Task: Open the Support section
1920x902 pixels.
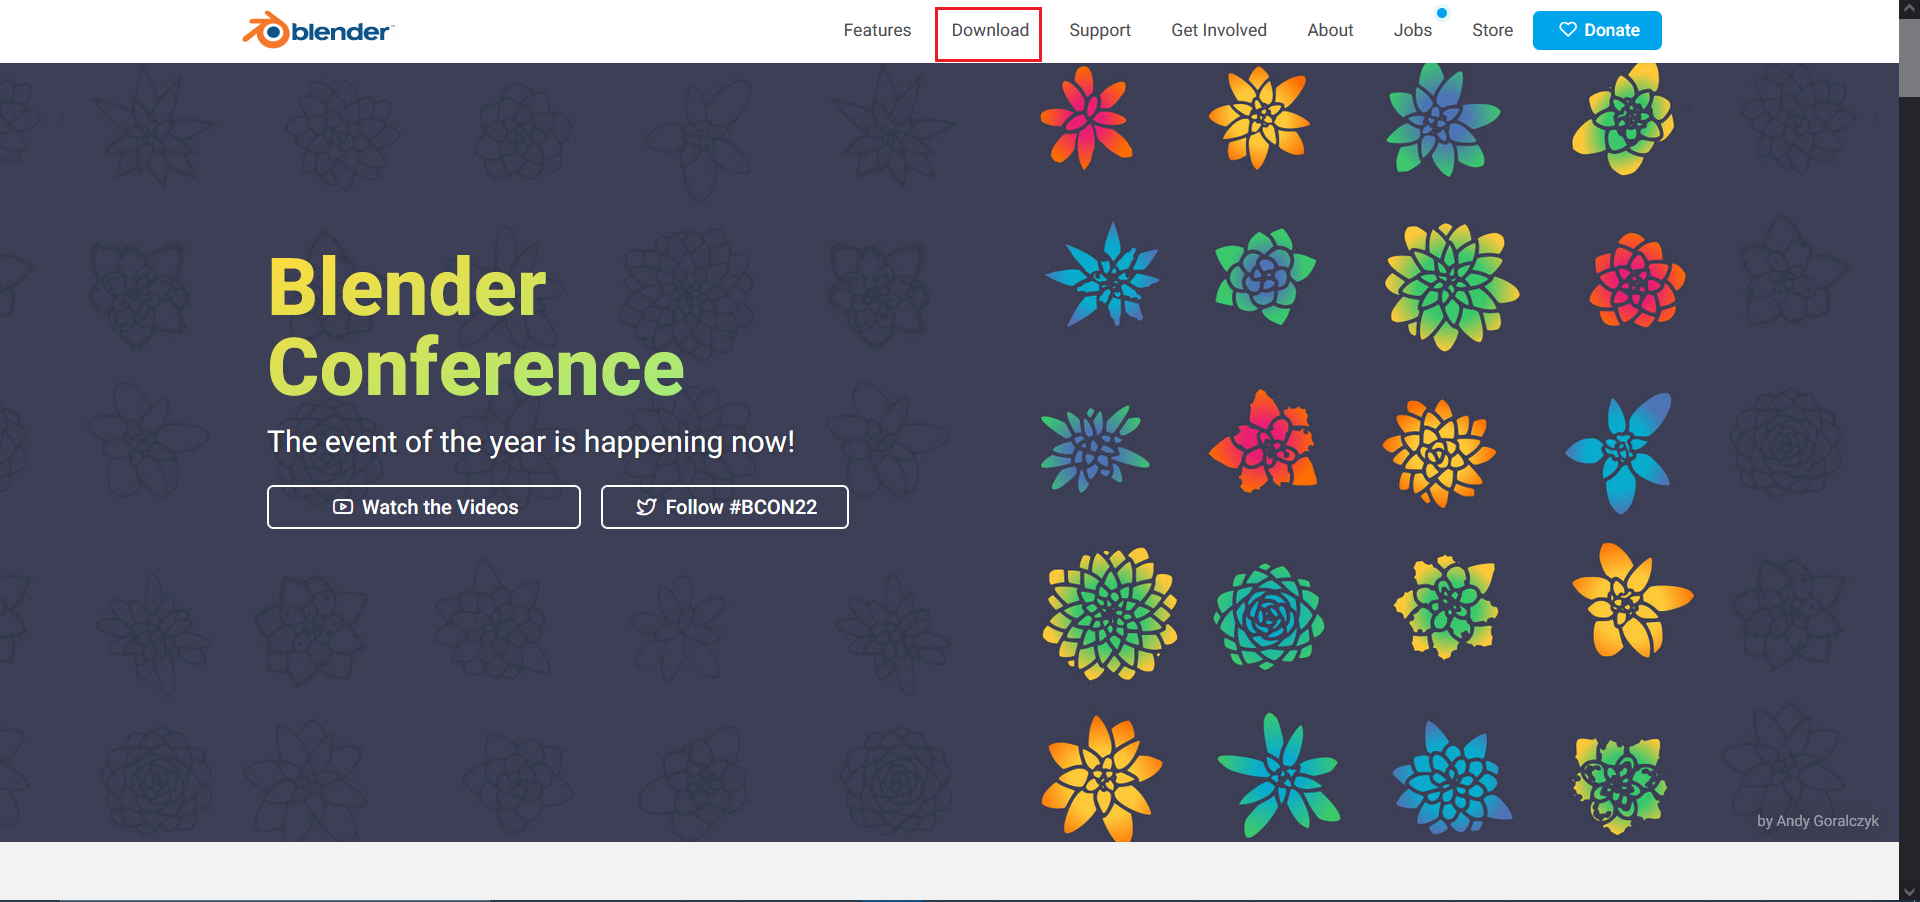Action: 1099,30
